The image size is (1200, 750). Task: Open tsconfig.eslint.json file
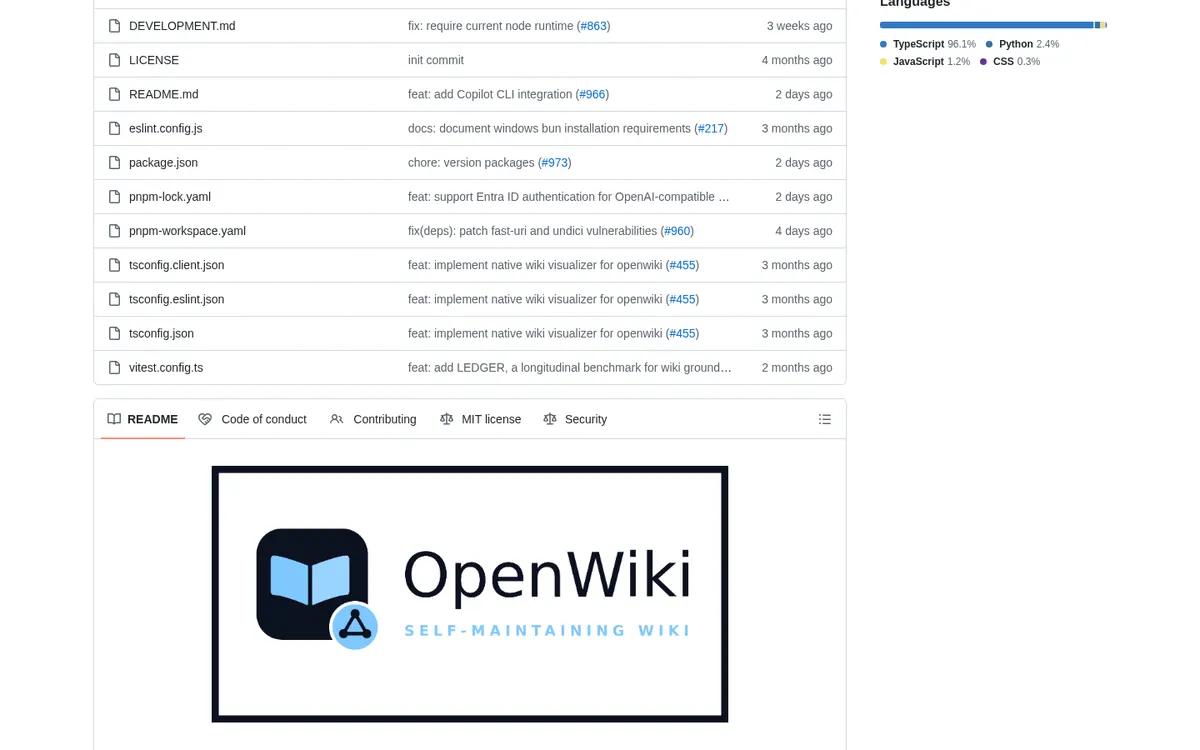(x=177, y=299)
